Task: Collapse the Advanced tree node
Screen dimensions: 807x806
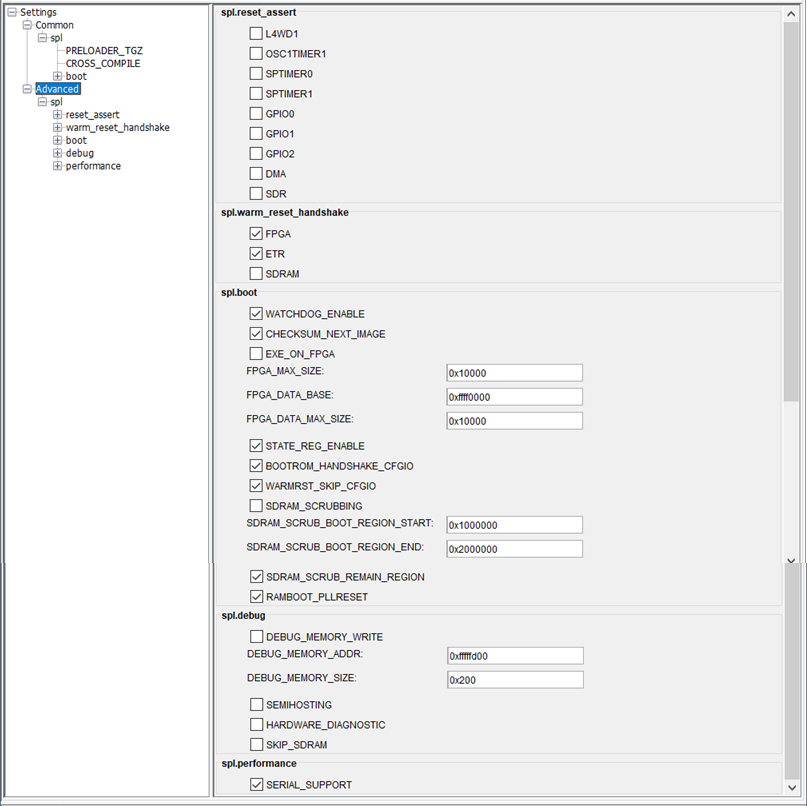Action: click(27, 89)
